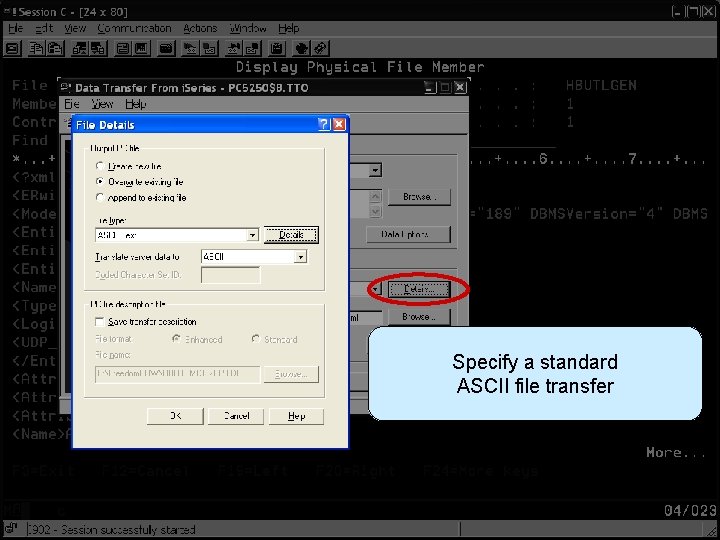Click Coded Character Set ID field
This screenshot has width=720, height=540.
click(x=231, y=275)
